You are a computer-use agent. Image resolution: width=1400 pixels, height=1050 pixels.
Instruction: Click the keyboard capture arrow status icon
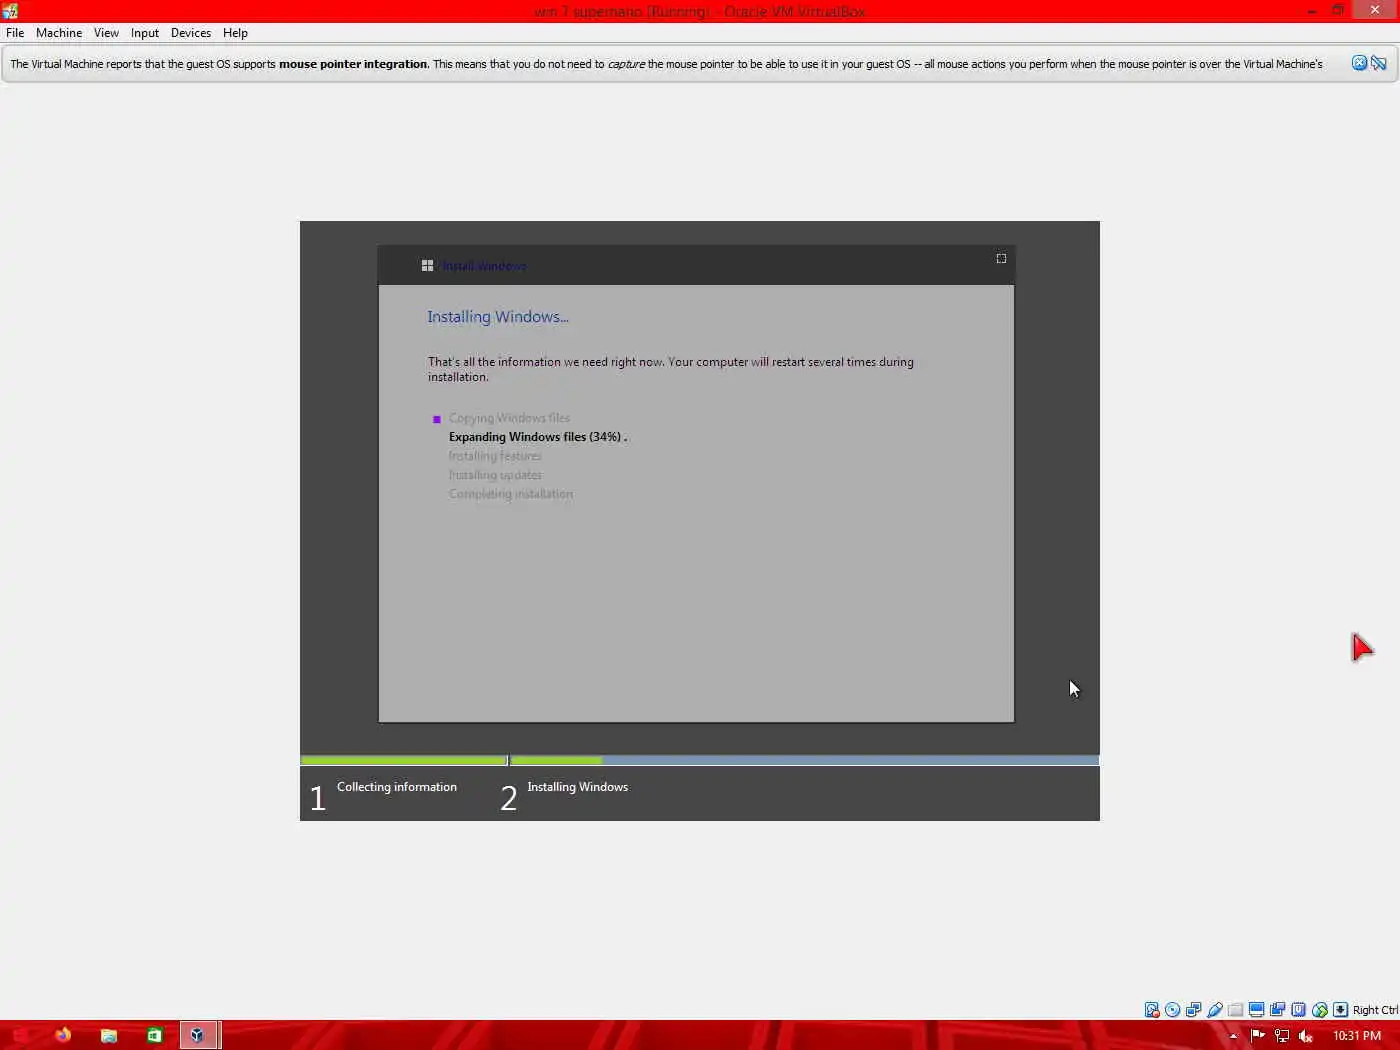tap(1341, 1010)
